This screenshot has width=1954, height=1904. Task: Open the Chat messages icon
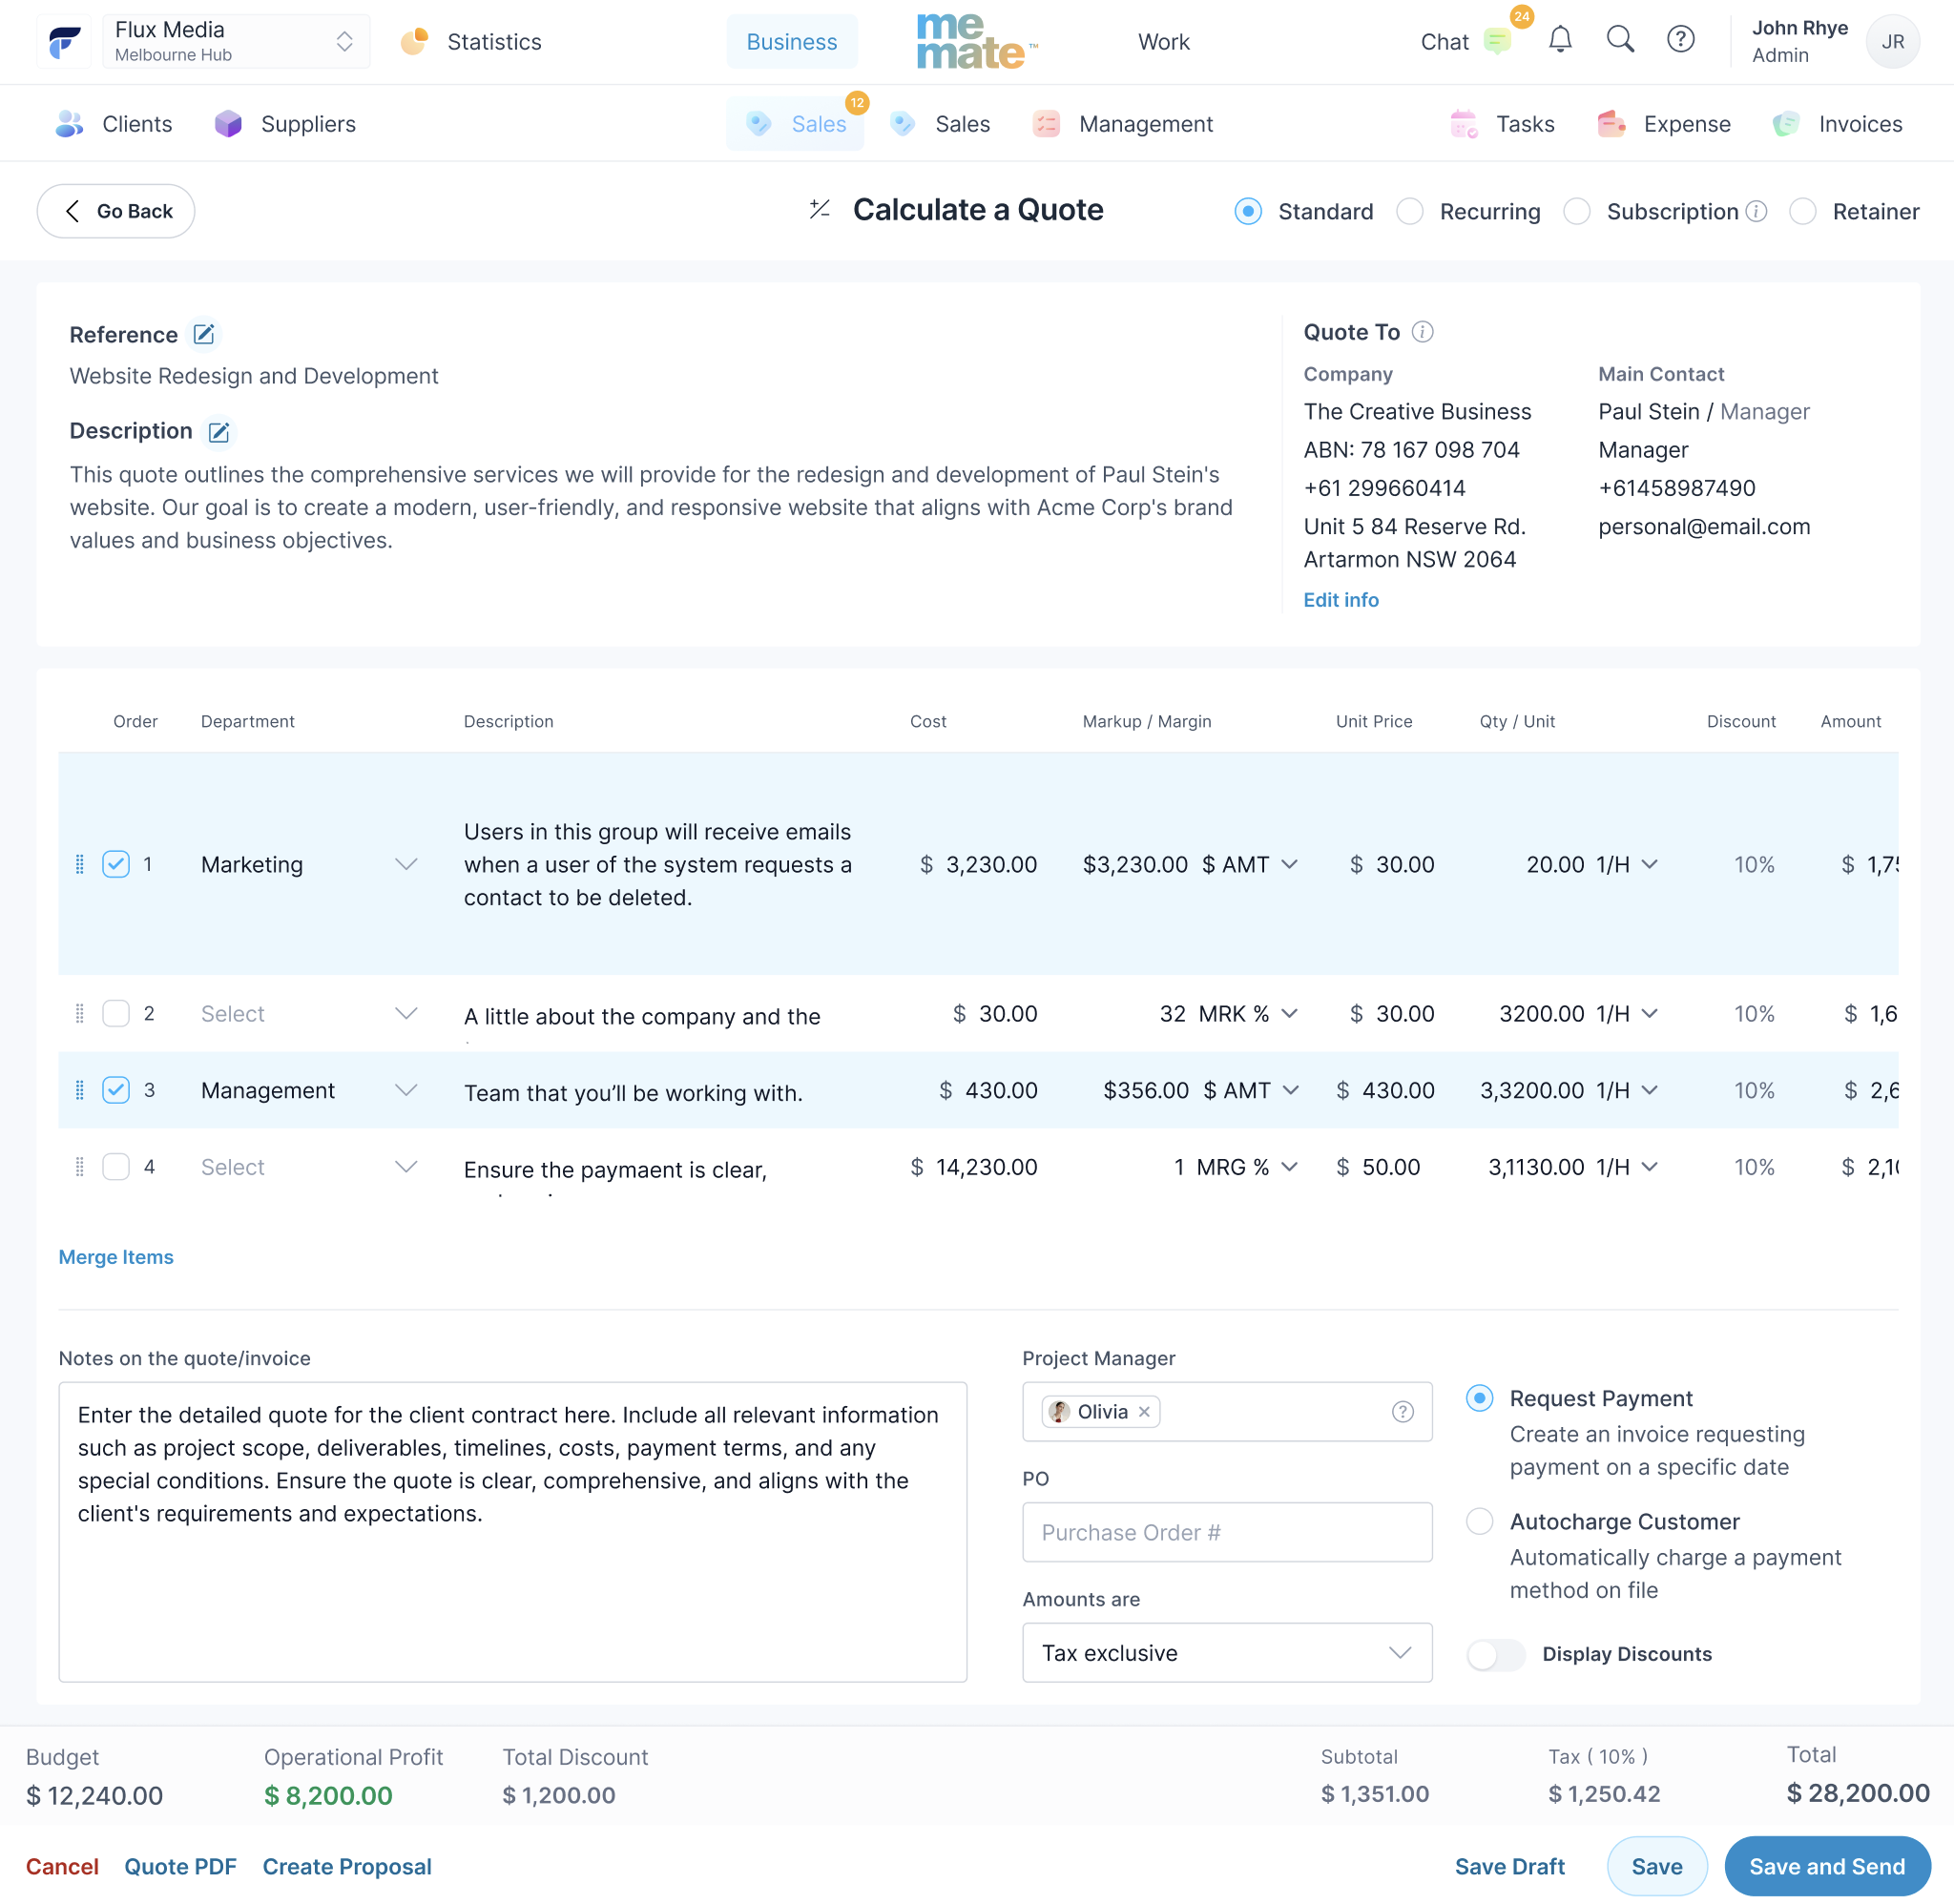pyautogui.click(x=1496, y=41)
